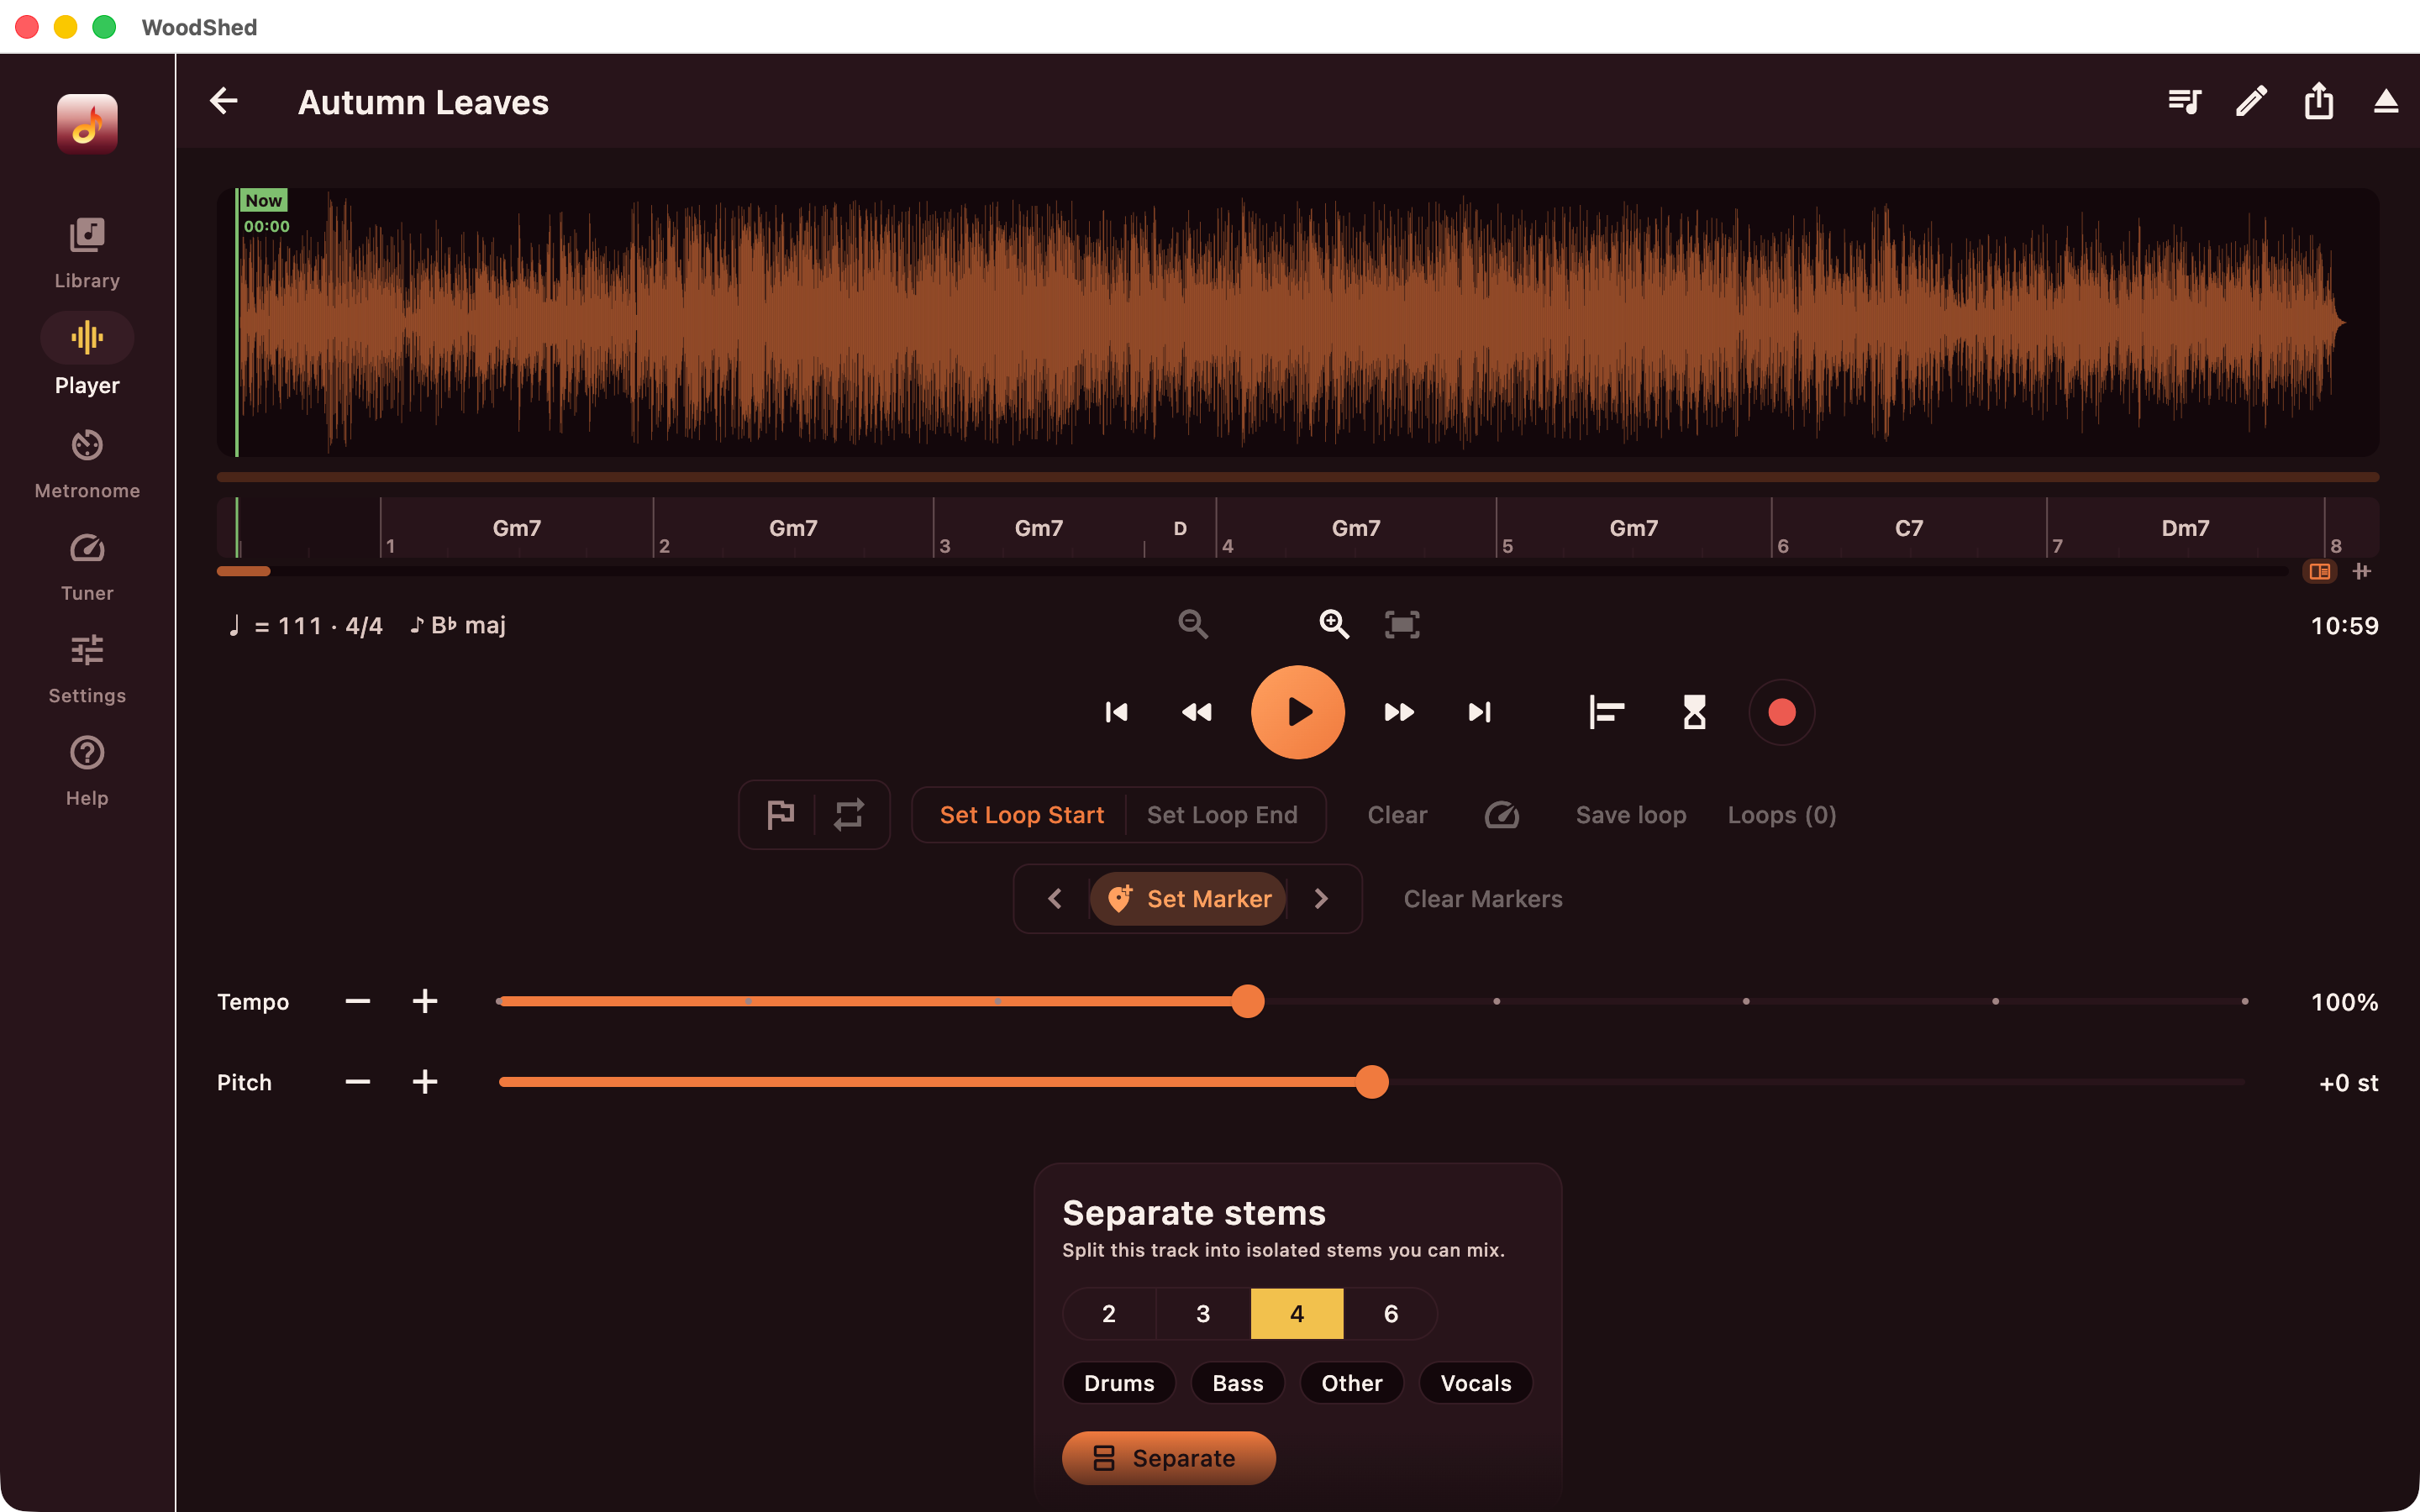Toggle the hourglass count-in icon
This screenshot has height=1512, width=2420.
(x=1694, y=712)
